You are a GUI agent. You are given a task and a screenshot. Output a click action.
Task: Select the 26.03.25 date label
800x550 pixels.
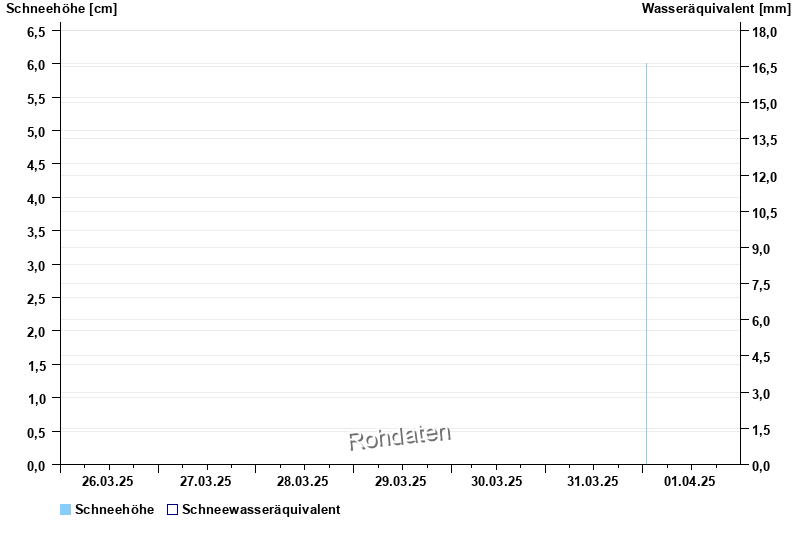click(x=109, y=481)
